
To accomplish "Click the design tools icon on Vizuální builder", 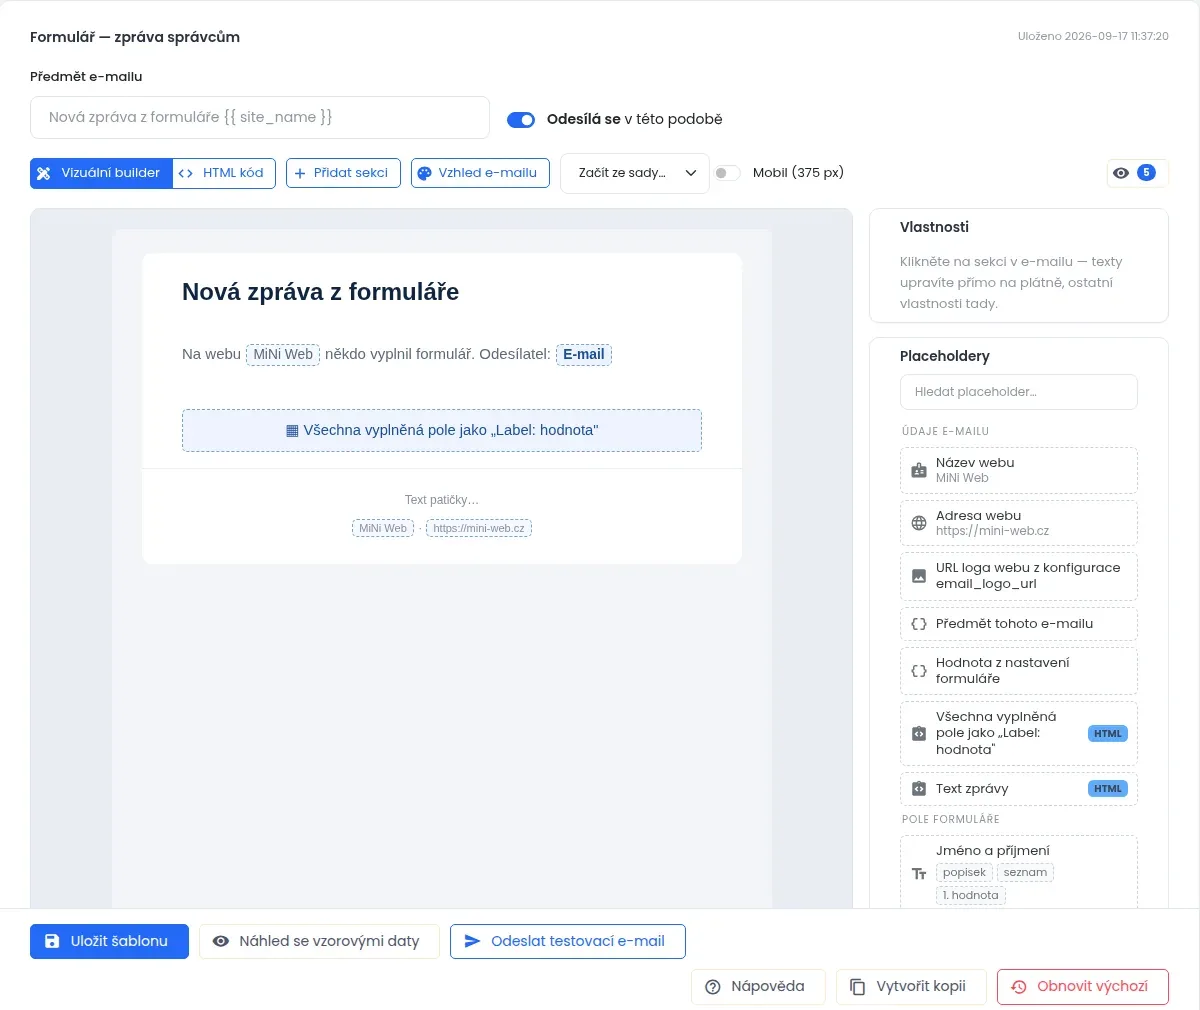I will pos(44,173).
